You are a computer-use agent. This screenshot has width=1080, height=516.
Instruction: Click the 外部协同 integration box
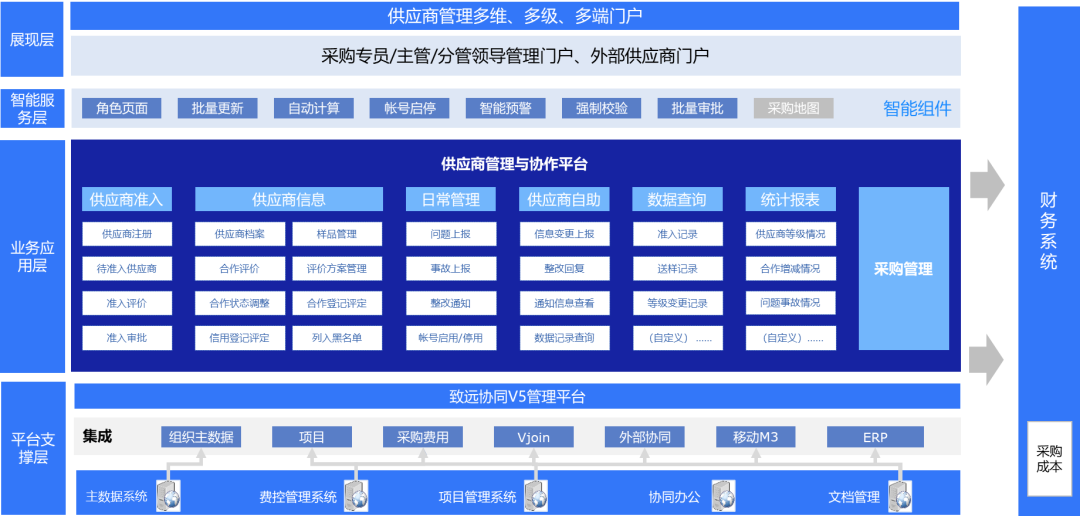coord(645,437)
